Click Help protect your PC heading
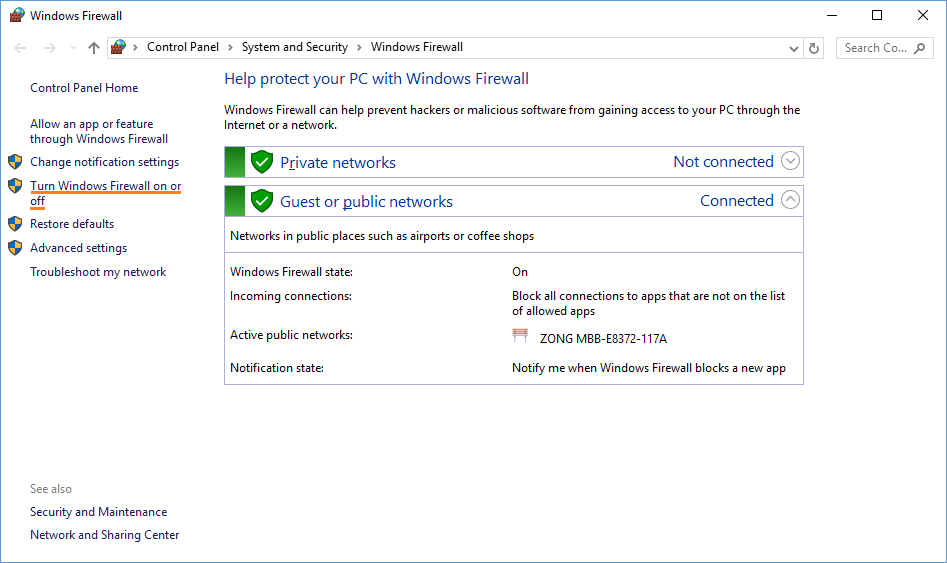Screen dimensions: 947x563 pyautogui.click(x=376, y=79)
